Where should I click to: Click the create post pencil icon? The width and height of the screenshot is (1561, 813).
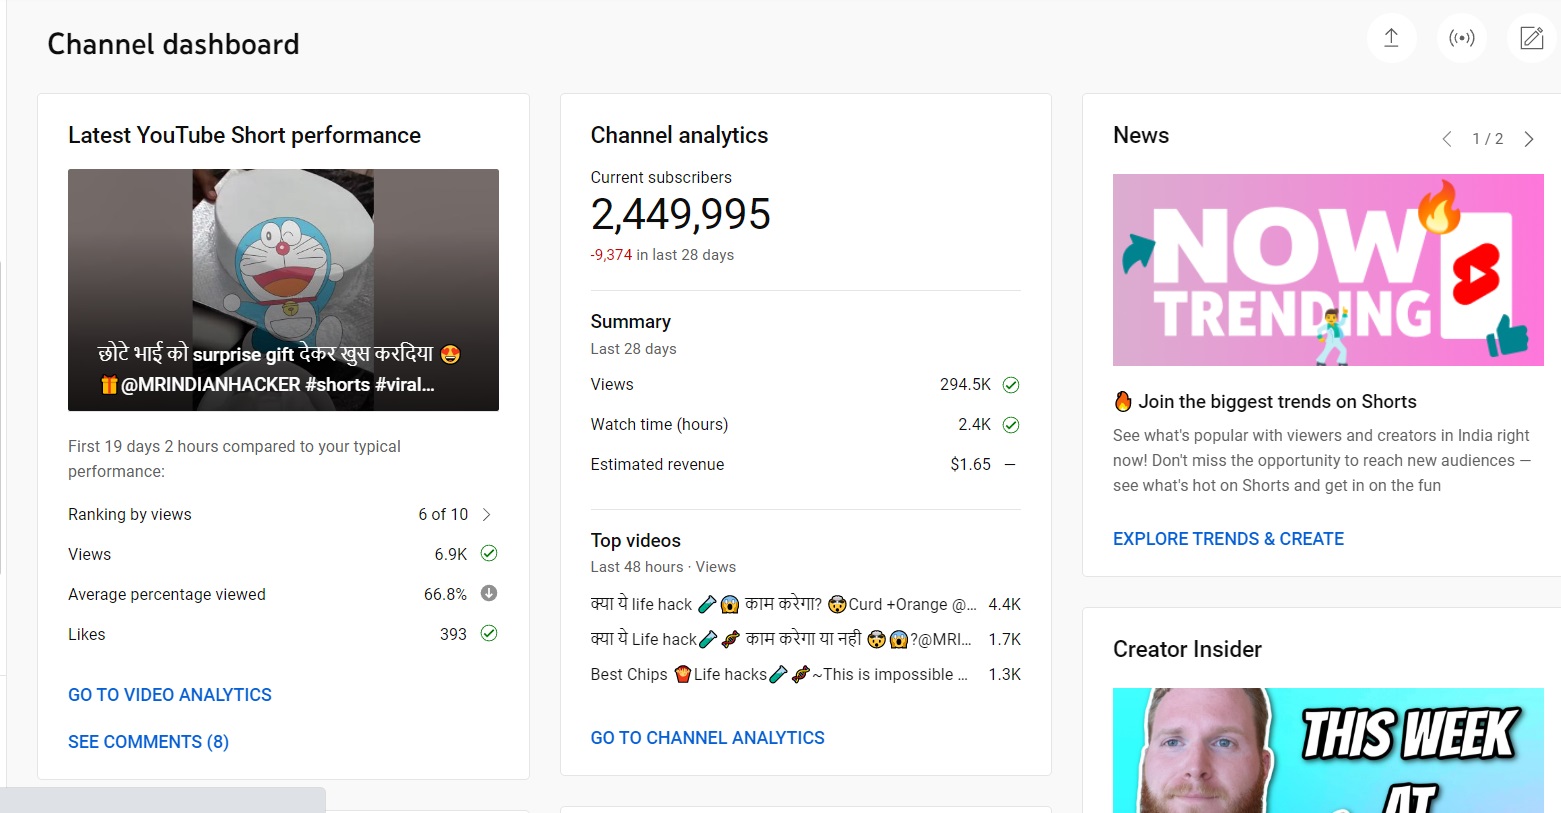click(1532, 38)
